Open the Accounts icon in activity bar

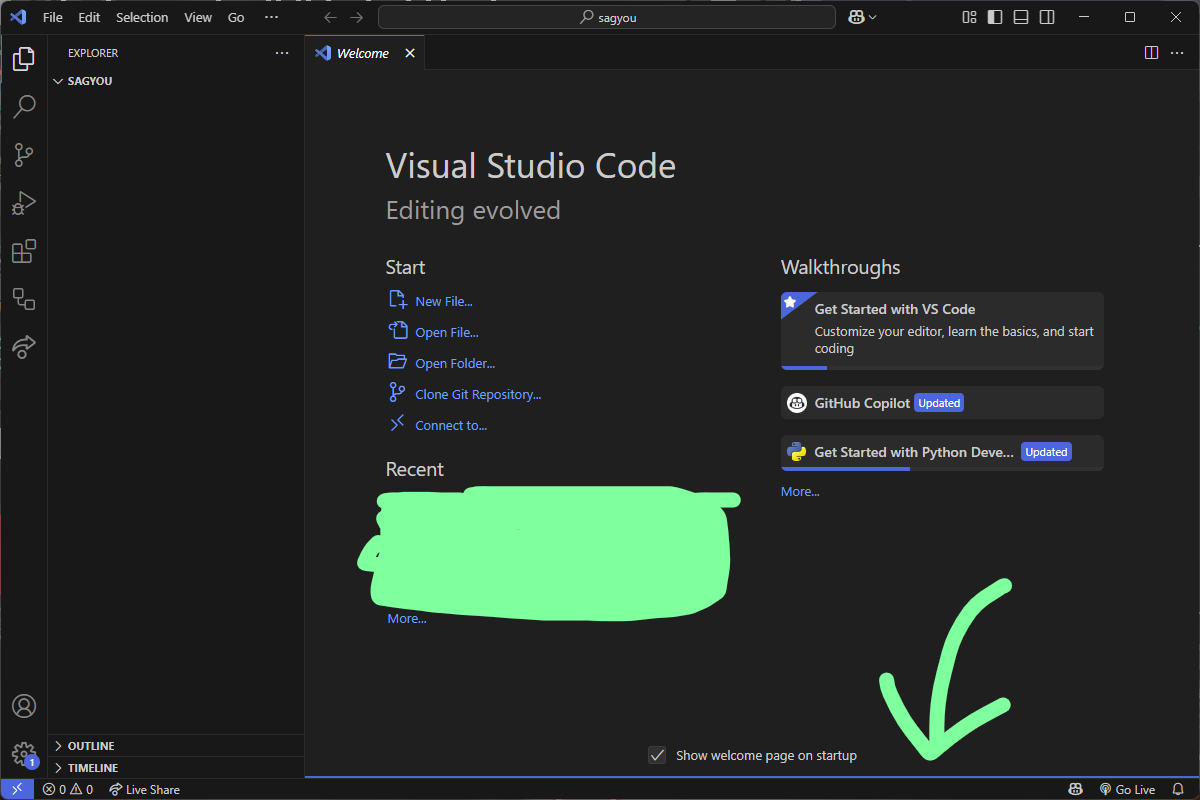(24, 706)
